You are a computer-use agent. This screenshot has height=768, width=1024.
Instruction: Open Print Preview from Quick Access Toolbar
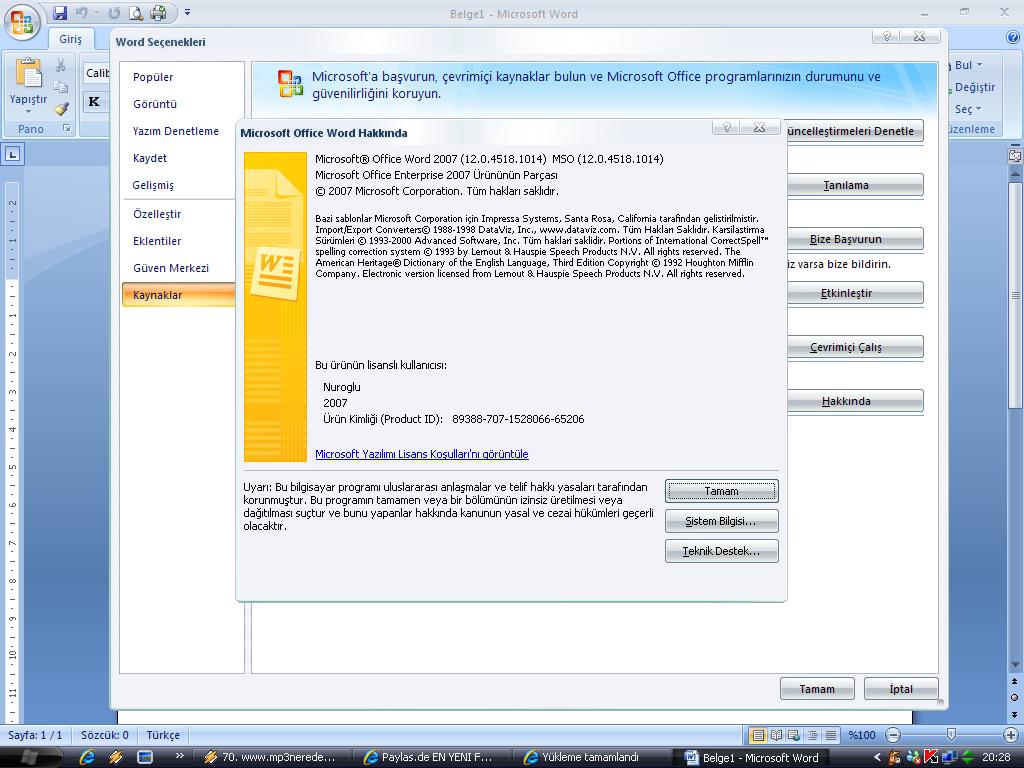pyautogui.click(x=136, y=13)
